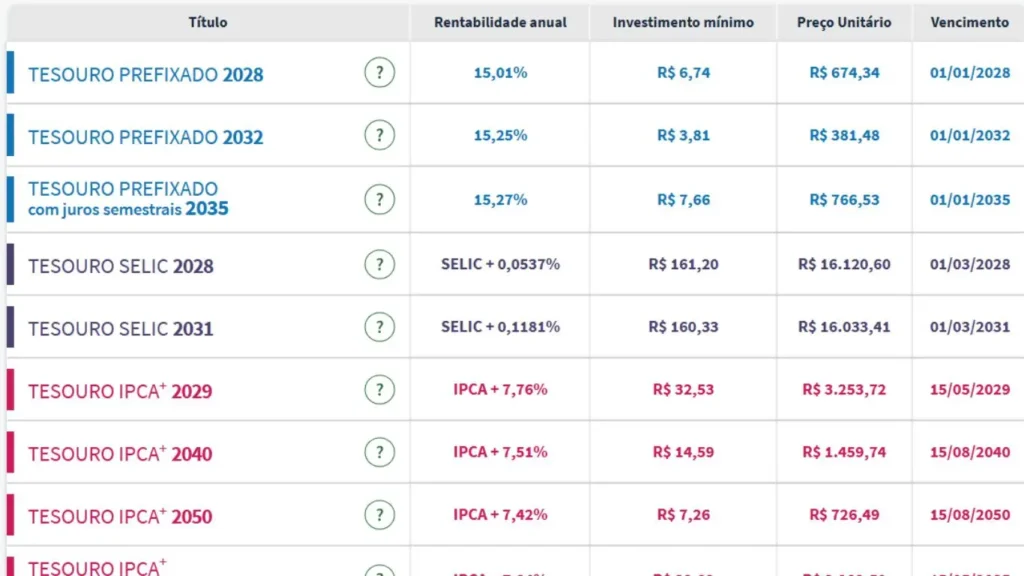Open the help icon for Tesouro IPCA+ 2050
Screen dimensions: 1024x576
pos(379,515)
